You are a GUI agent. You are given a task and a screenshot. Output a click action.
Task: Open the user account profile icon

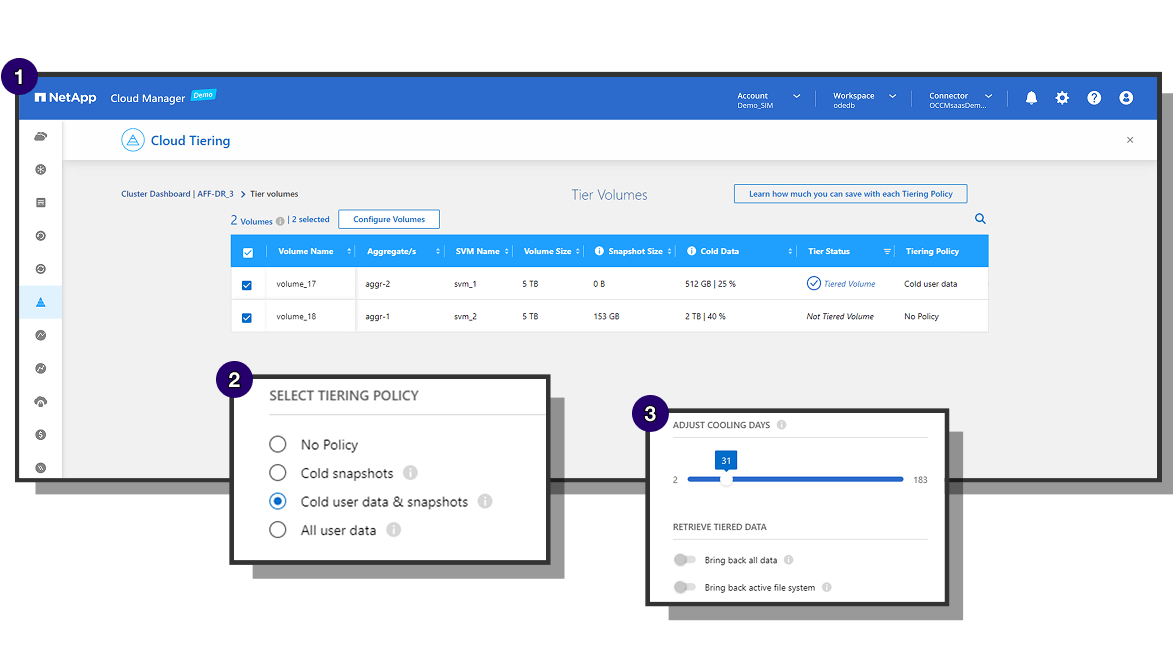(x=1126, y=98)
